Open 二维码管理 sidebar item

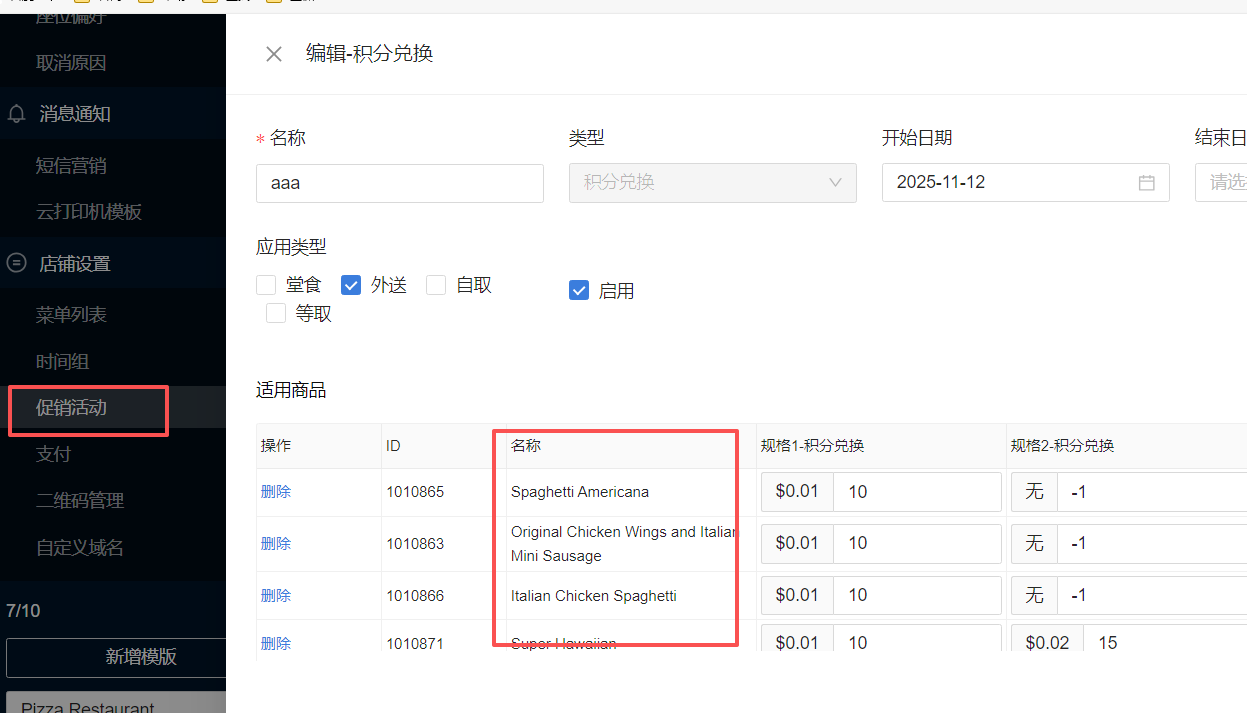click(80, 501)
